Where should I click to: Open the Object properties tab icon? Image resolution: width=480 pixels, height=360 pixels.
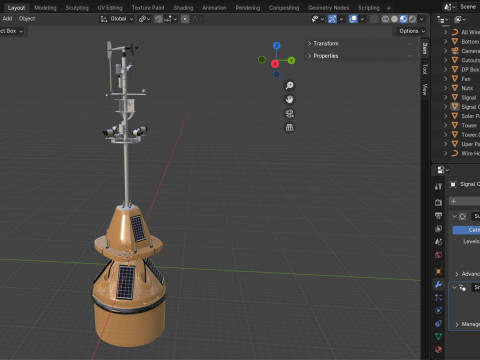[438, 271]
